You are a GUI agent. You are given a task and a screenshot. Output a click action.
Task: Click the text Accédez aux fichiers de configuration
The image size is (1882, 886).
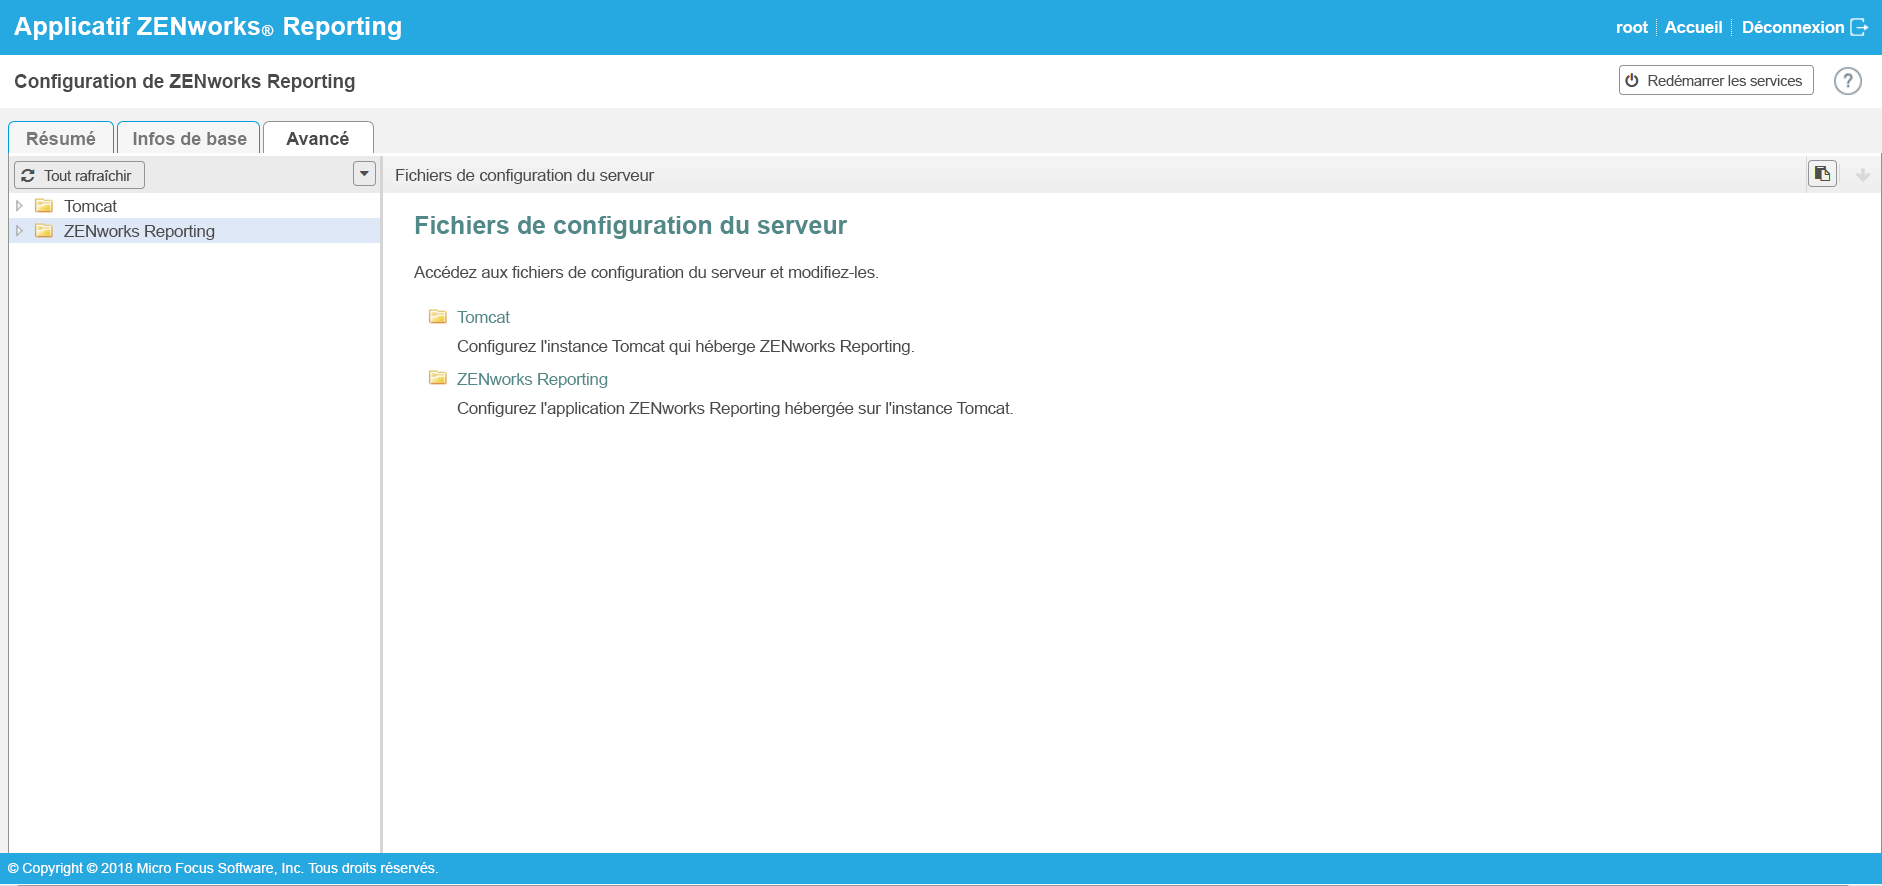(x=646, y=272)
